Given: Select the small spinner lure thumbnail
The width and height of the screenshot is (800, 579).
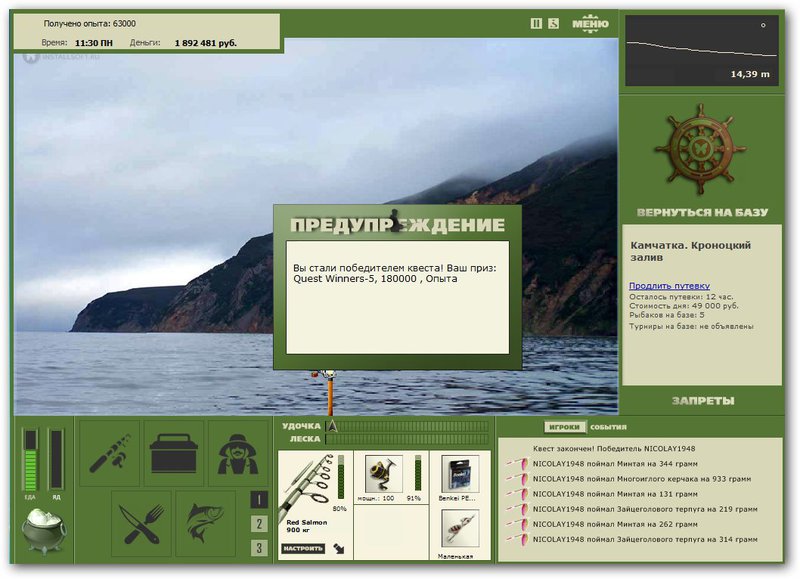Looking at the screenshot, I should [460, 529].
